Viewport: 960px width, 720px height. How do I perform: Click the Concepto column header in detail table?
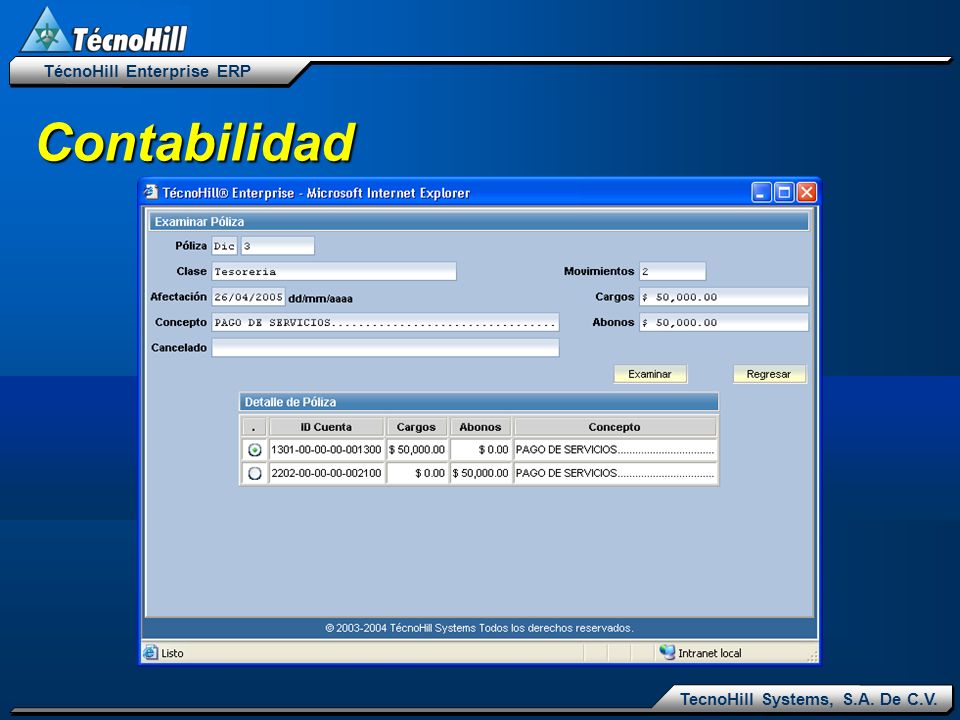[x=615, y=427]
